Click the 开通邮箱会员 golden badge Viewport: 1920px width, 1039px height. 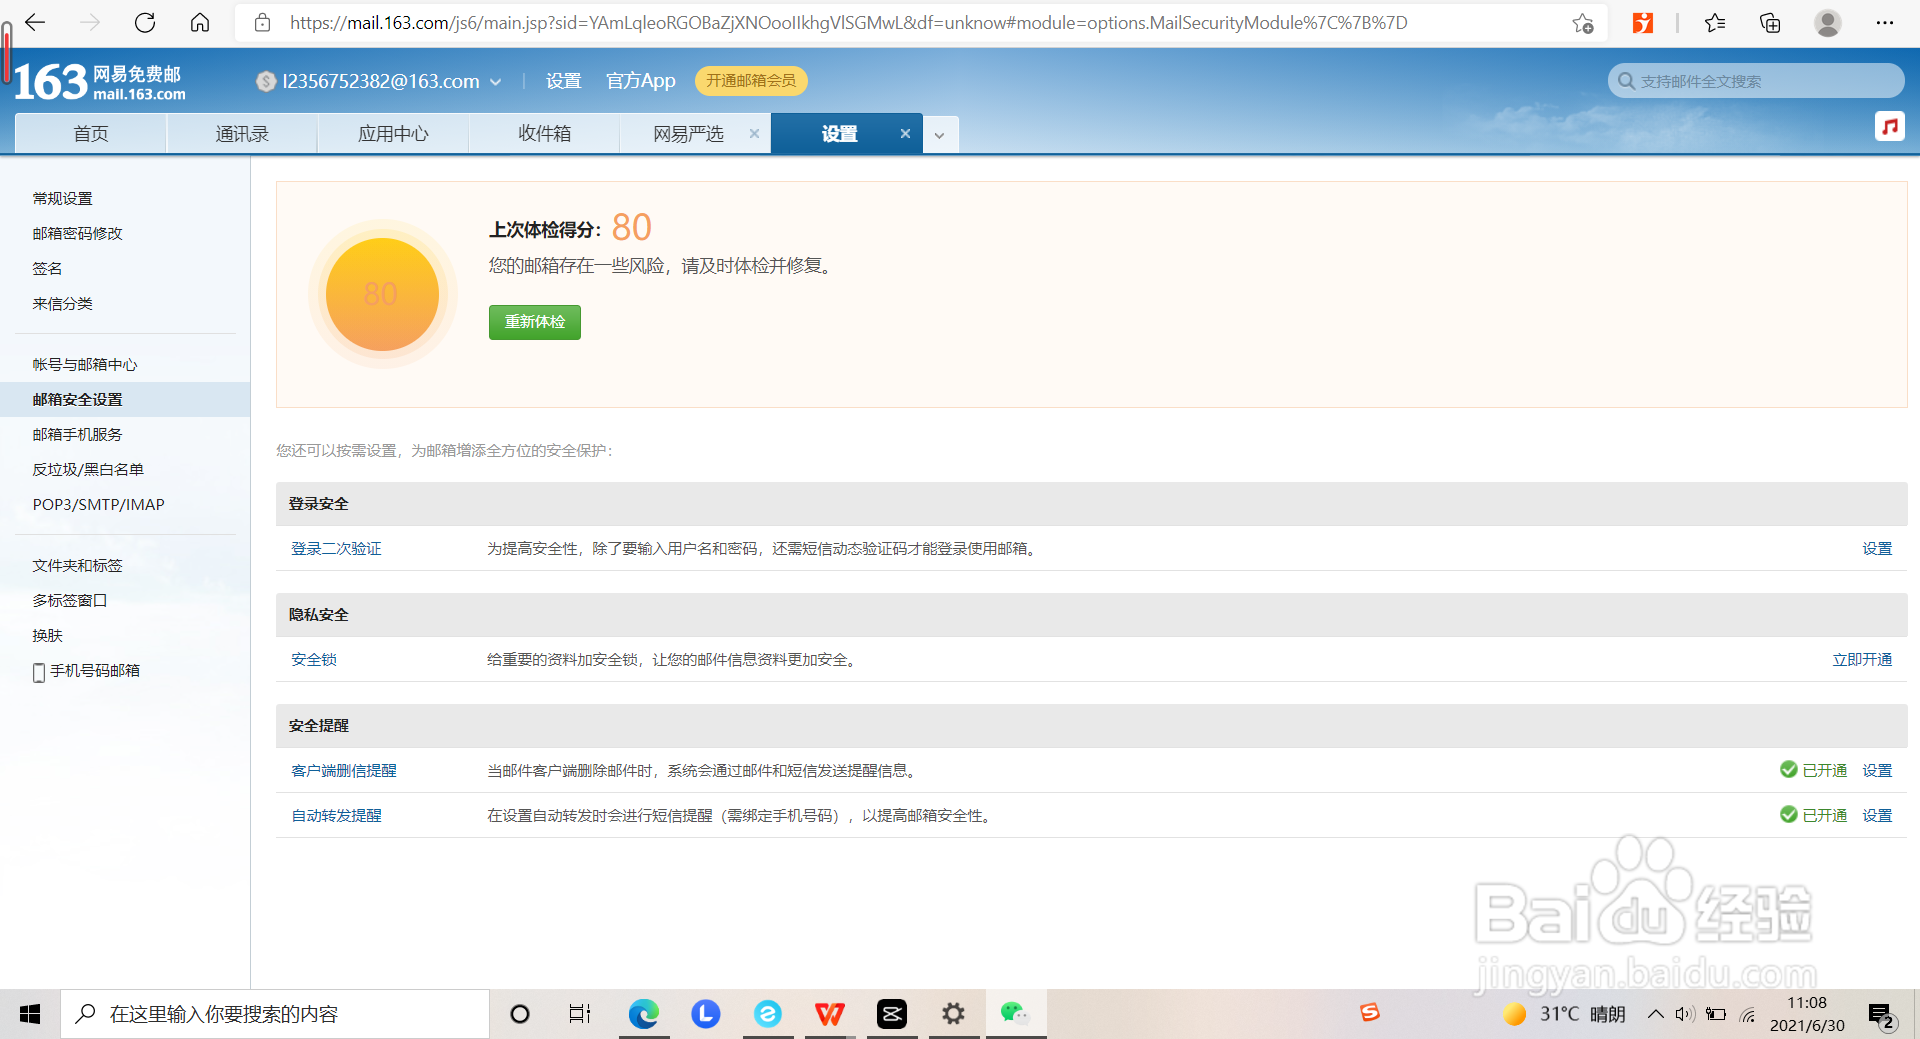click(x=752, y=80)
